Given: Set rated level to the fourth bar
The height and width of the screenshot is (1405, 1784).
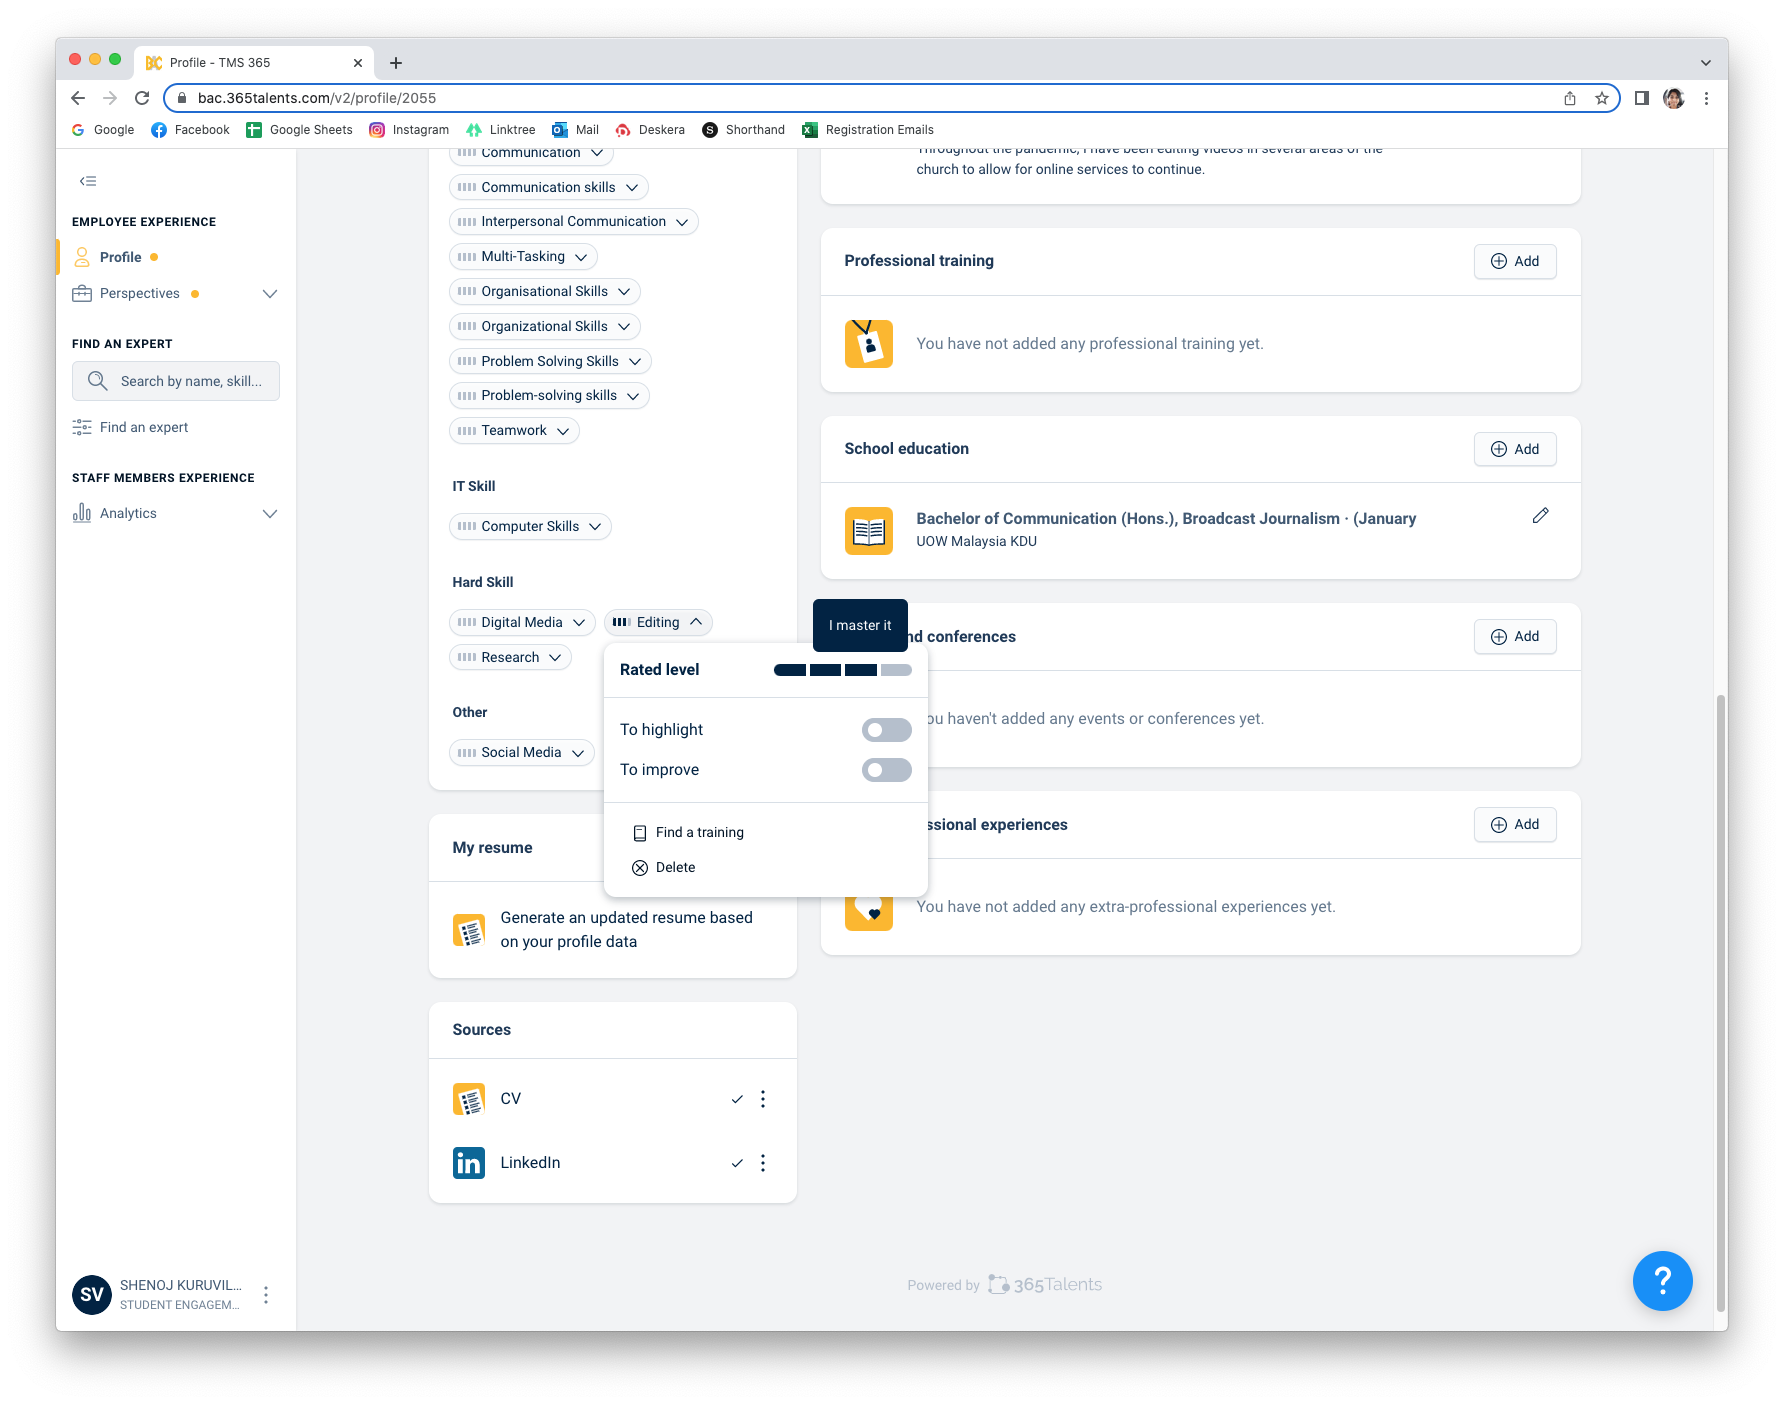Looking at the screenshot, I should 896,670.
